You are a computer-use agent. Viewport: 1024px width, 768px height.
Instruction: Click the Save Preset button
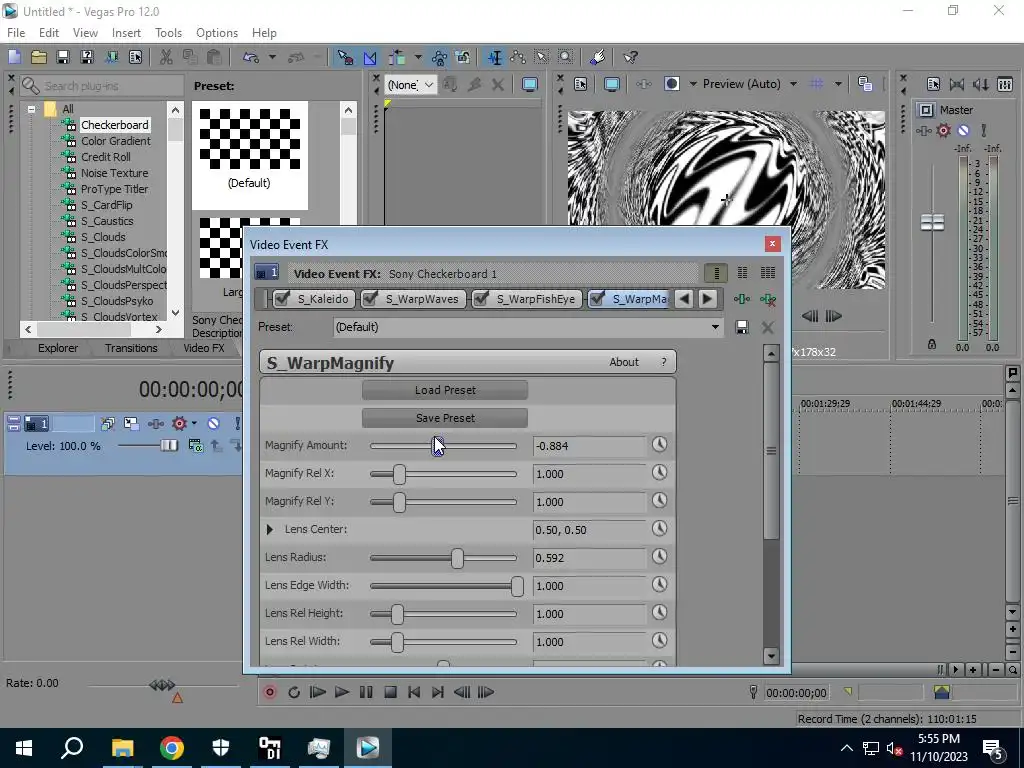(x=445, y=418)
